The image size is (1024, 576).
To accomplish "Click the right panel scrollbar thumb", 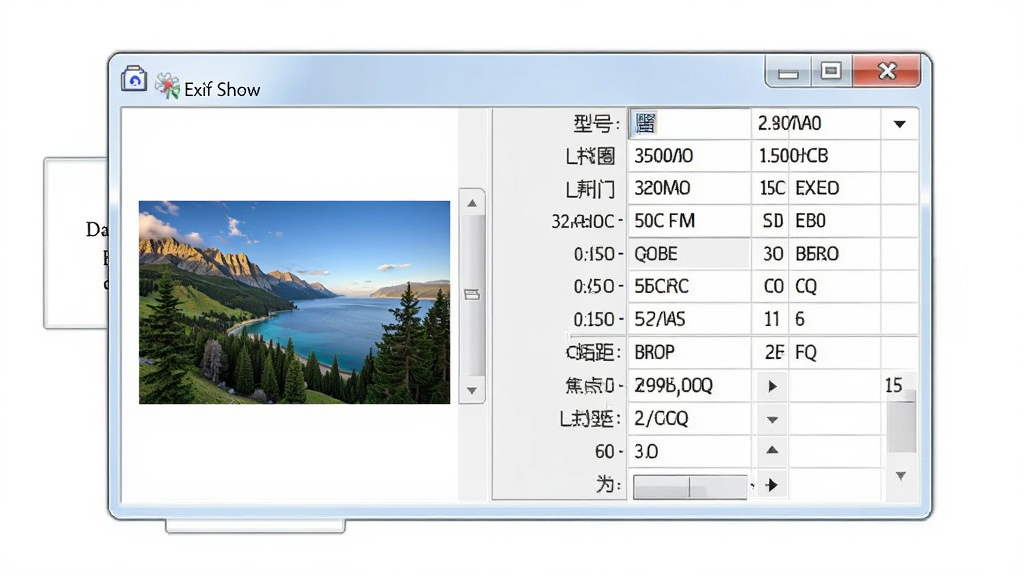I will click(901, 422).
